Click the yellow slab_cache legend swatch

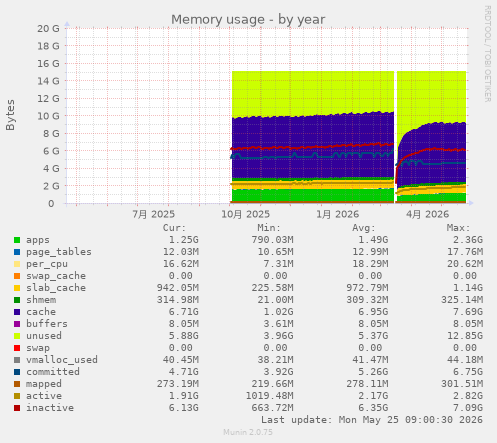(x=17, y=288)
